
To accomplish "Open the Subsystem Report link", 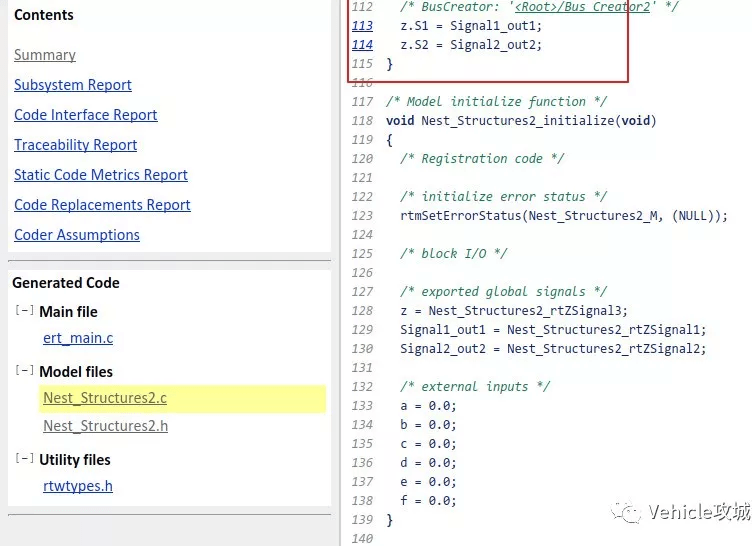I will tap(72, 85).
